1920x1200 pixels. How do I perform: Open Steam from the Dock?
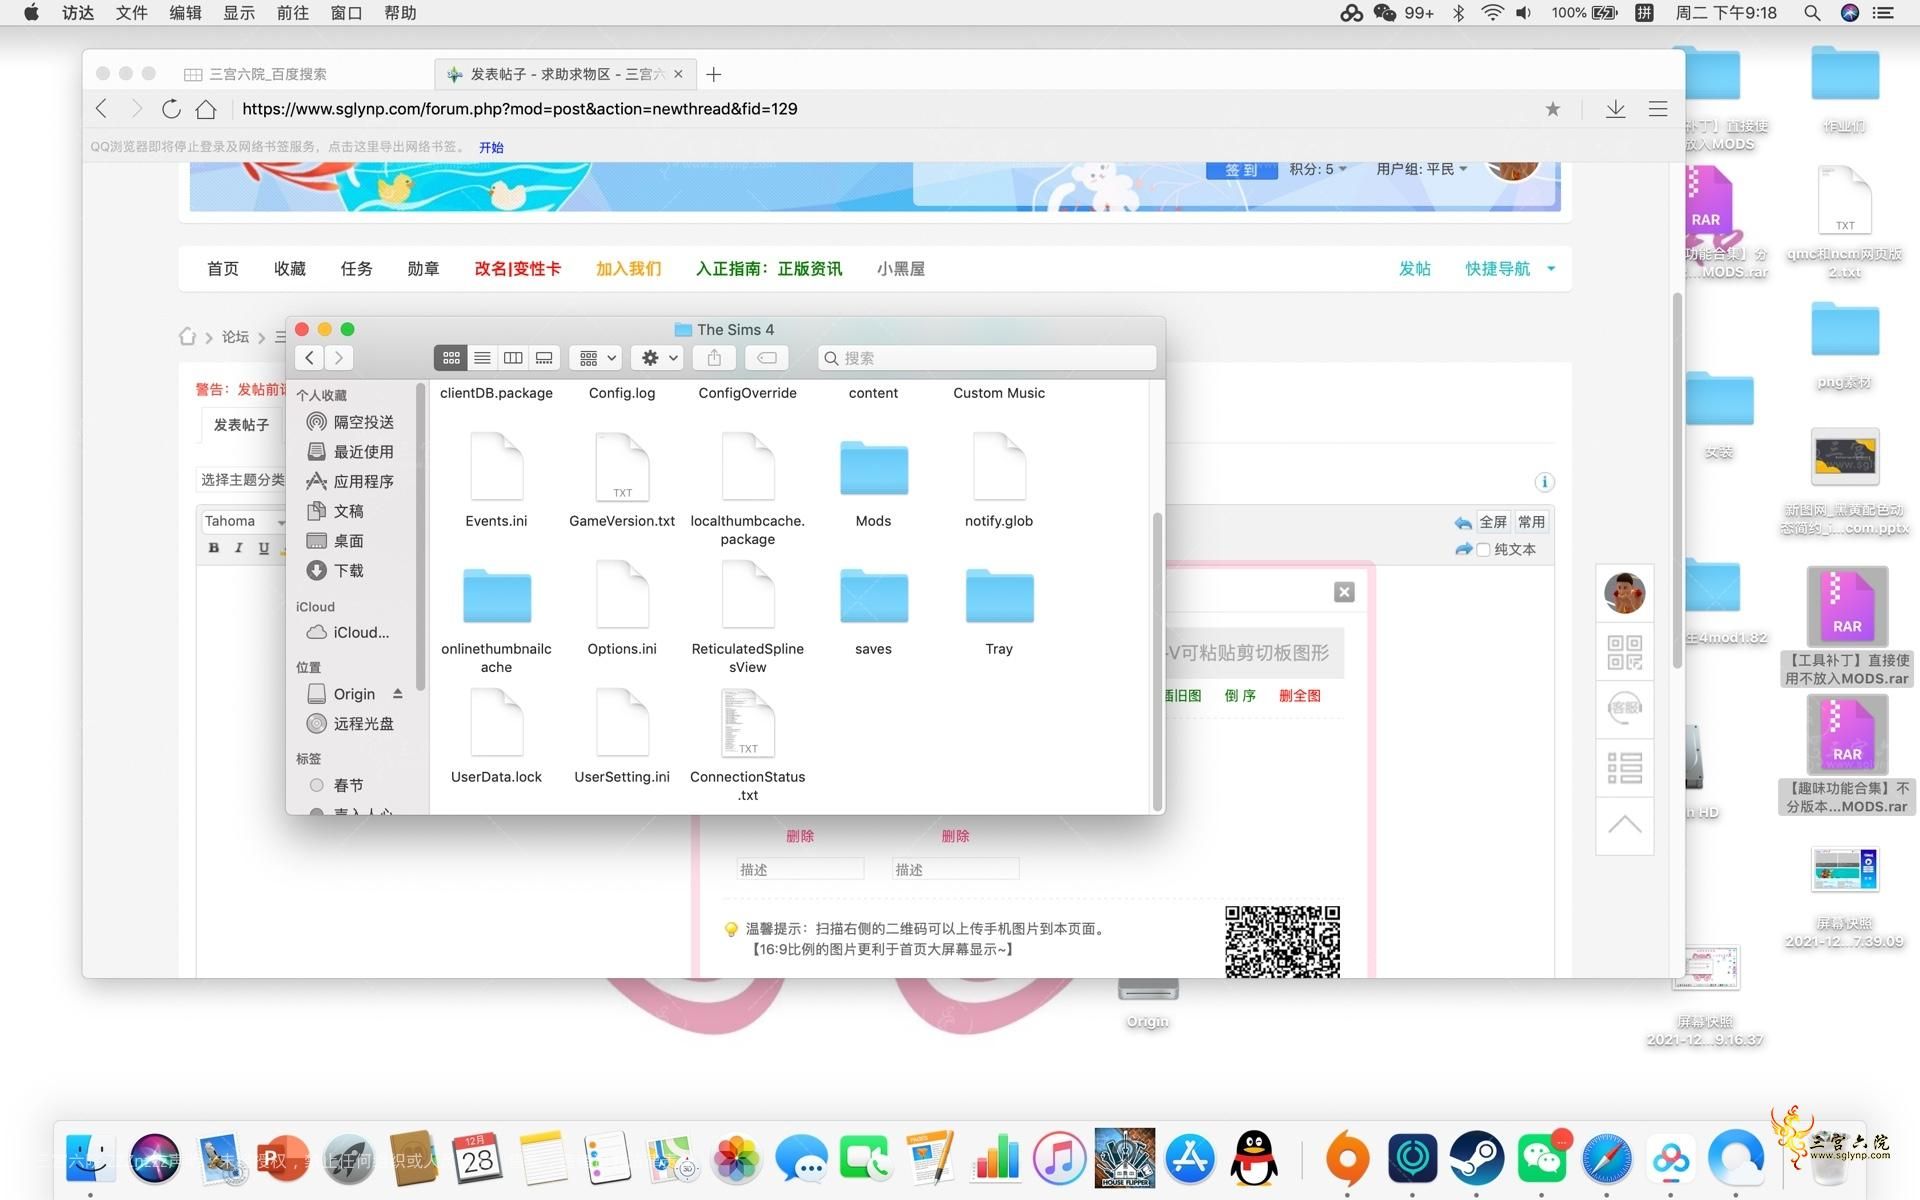point(1476,1159)
